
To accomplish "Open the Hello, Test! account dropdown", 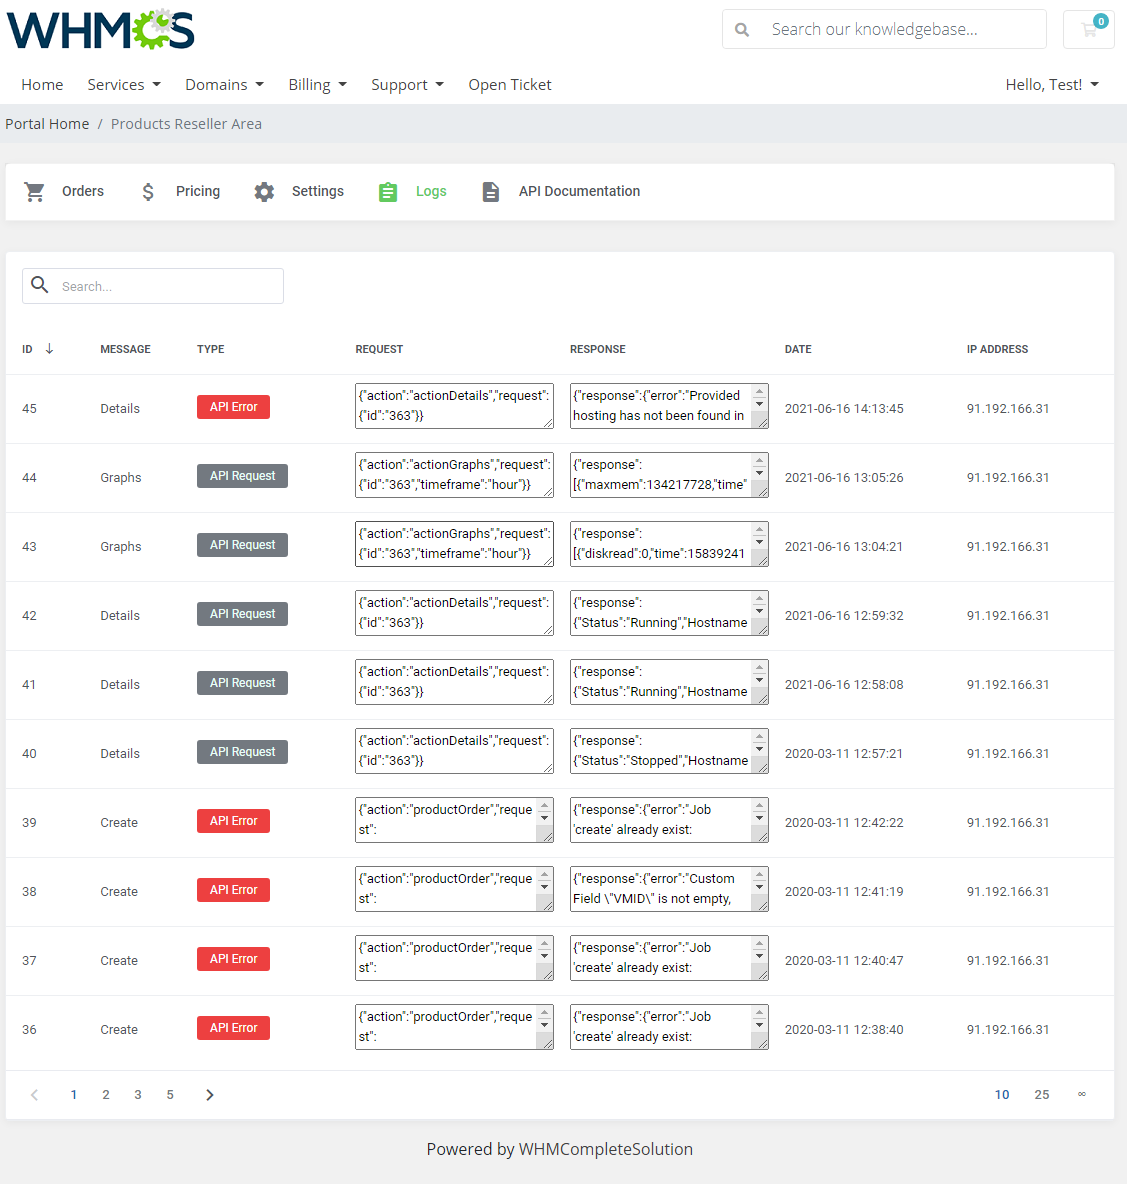I will pos(1052,85).
